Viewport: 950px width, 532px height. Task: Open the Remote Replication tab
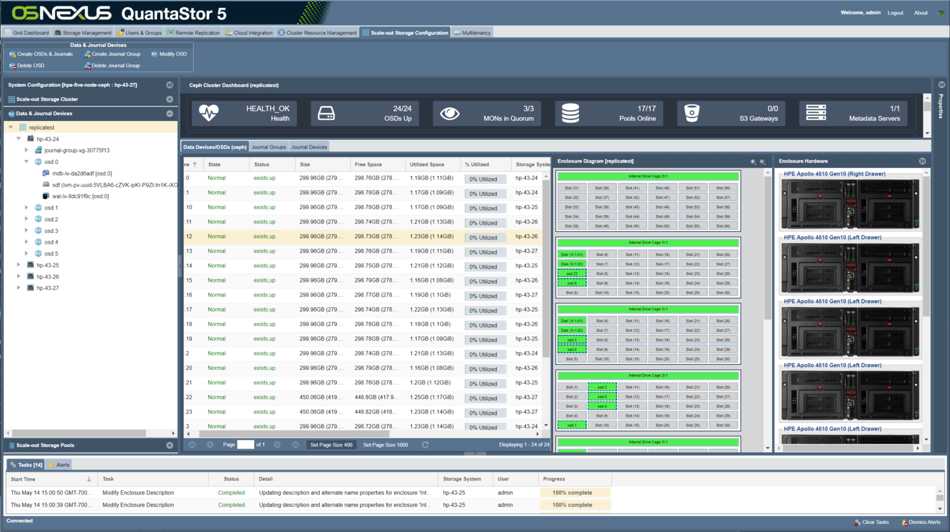click(x=194, y=33)
